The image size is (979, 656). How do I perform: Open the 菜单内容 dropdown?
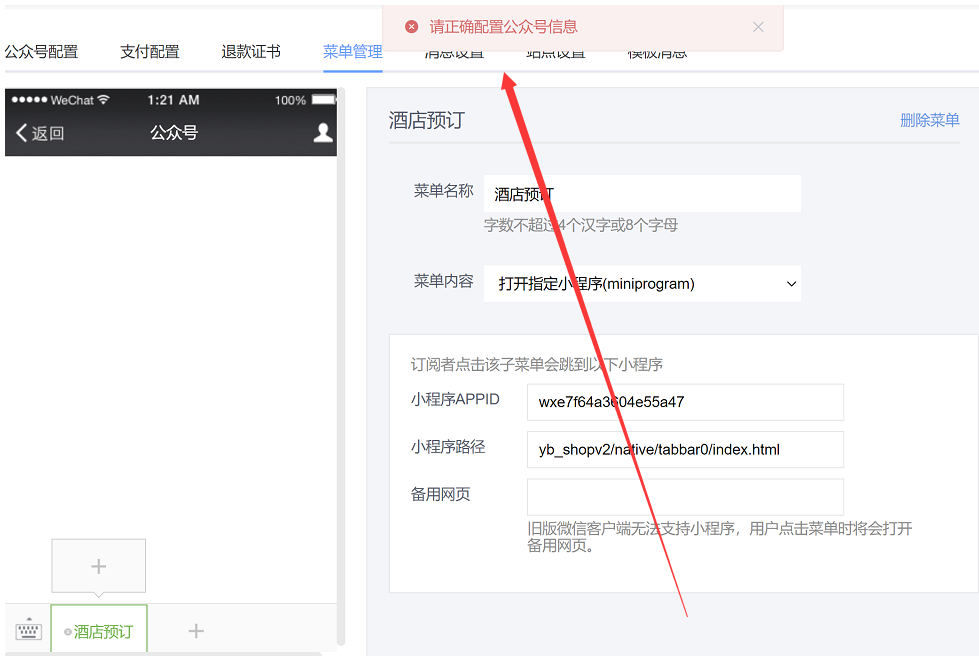click(642, 284)
